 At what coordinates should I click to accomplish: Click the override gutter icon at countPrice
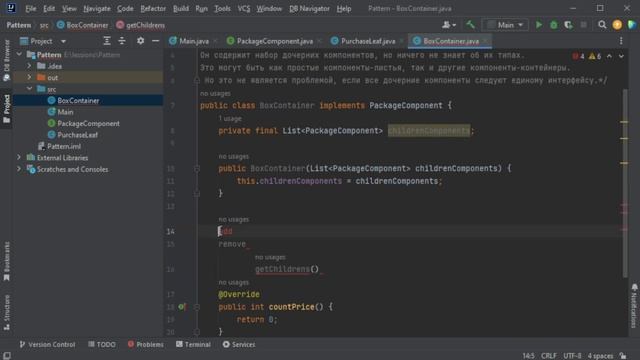coord(182,307)
